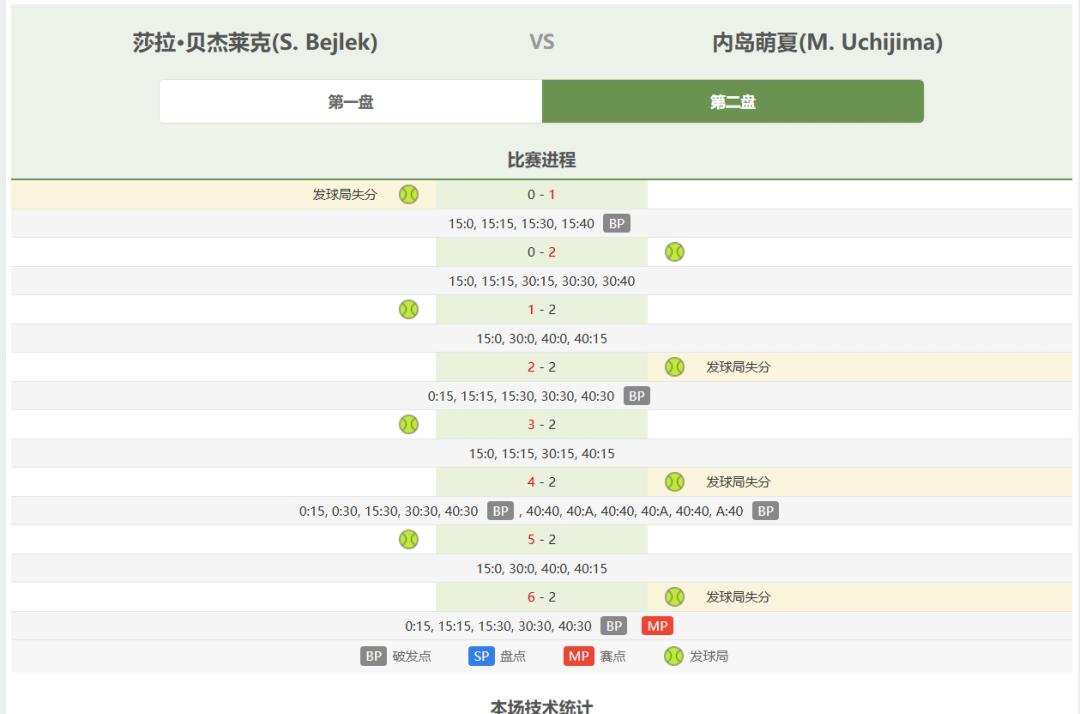Switch to the 第一盘 tab
The image size is (1080, 714).
point(351,102)
